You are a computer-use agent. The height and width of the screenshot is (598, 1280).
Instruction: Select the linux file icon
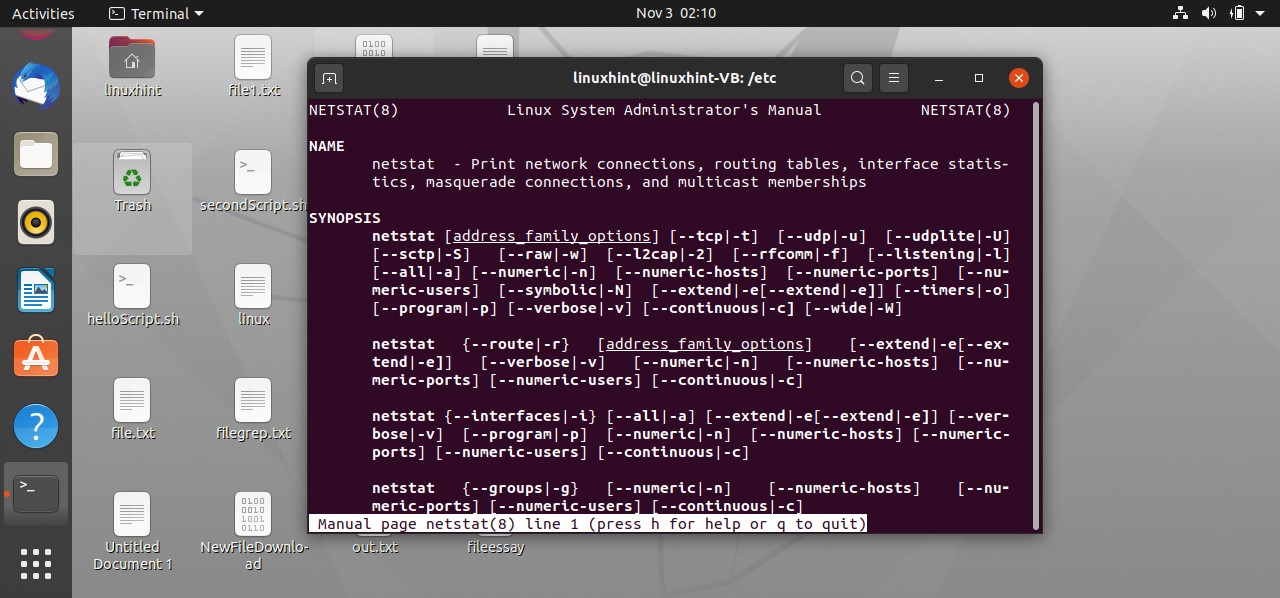(254, 296)
